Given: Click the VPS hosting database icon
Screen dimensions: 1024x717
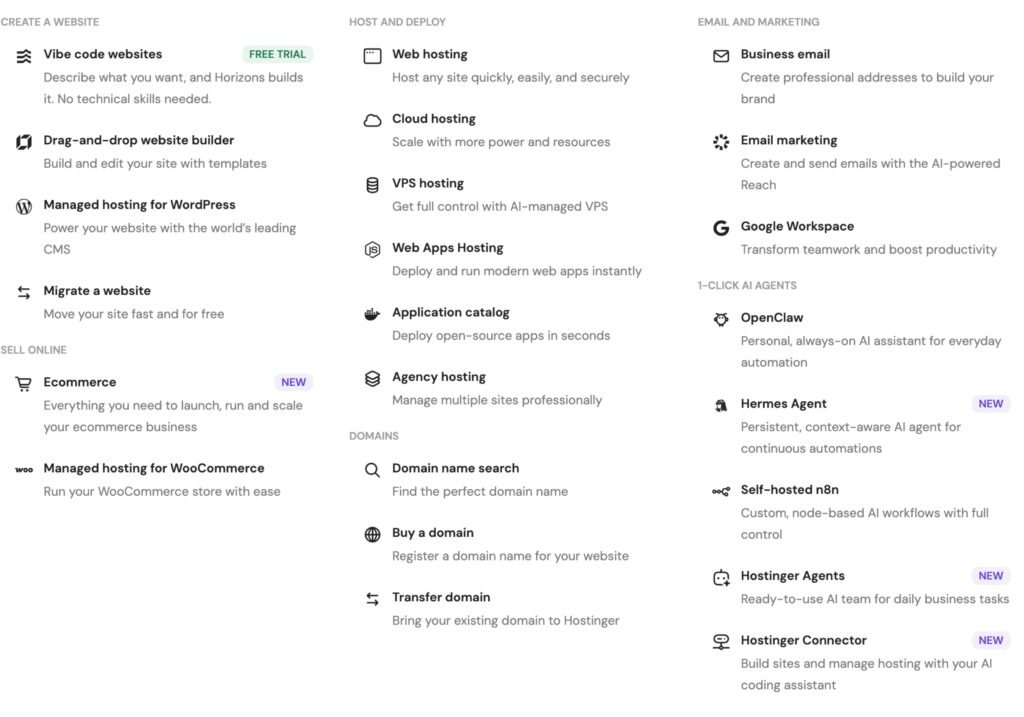Looking at the screenshot, I should click(372, 185).
